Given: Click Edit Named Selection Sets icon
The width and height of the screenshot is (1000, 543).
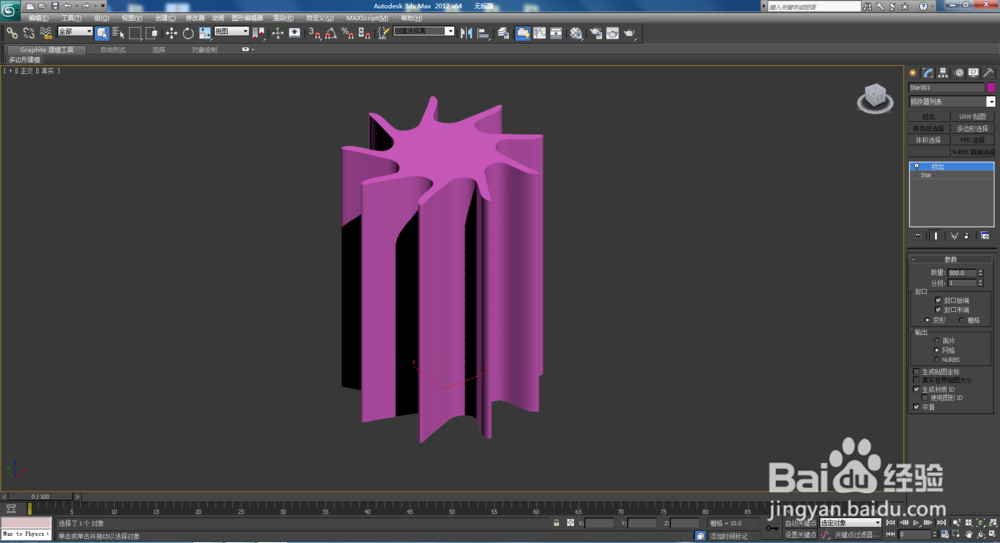Looking at the screenshot, I should coord(383,33).
